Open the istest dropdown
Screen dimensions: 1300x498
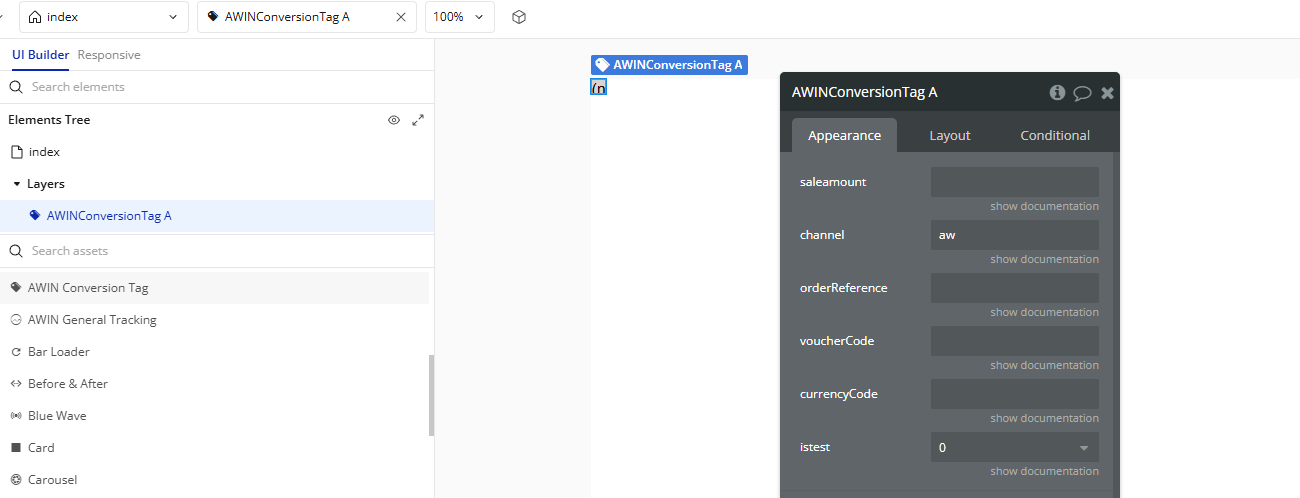coord(1015,447)
